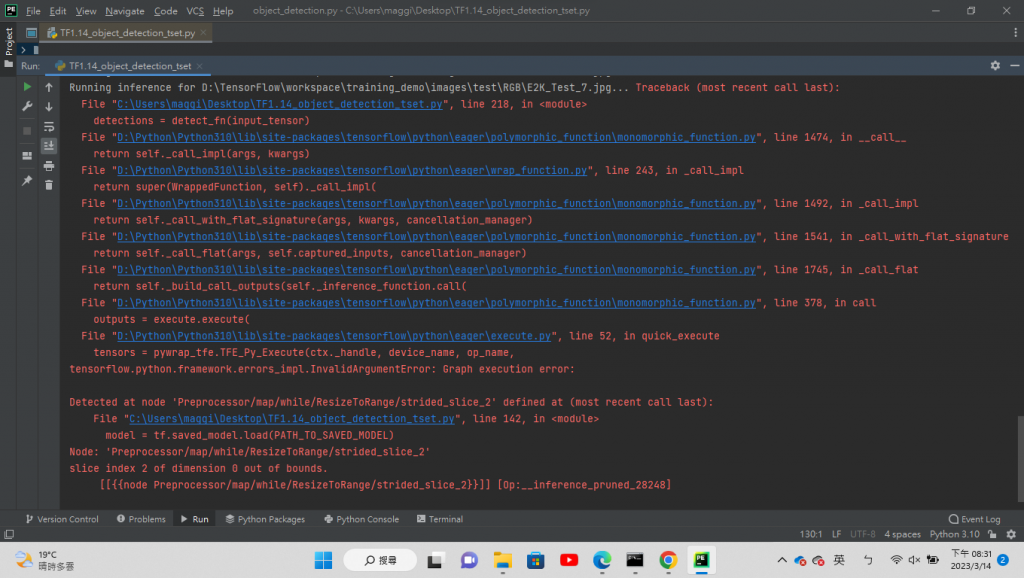Toggle scroll to end of console output
The width and height of the screenshot is (1024, 578).
[49, 146]
